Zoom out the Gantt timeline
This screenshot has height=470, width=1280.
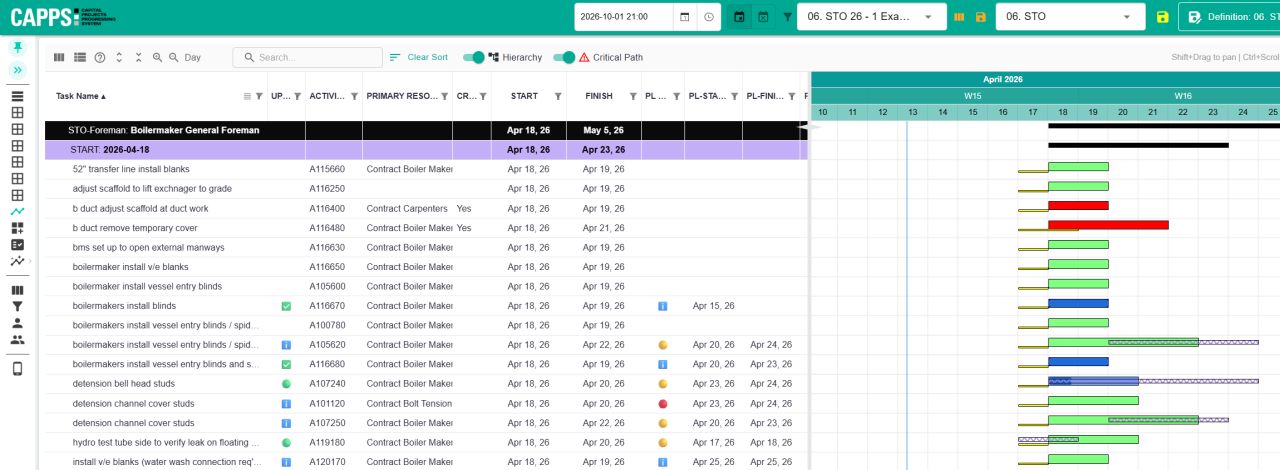(174, 57)
